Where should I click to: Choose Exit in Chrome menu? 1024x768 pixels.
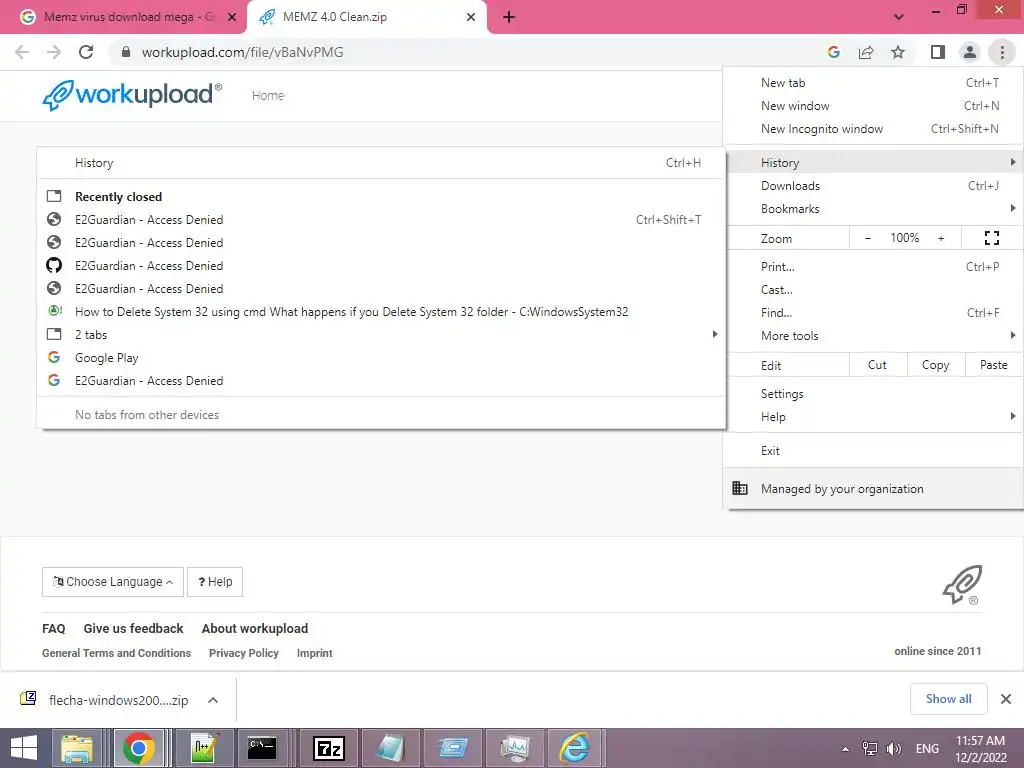click(874, 451)
